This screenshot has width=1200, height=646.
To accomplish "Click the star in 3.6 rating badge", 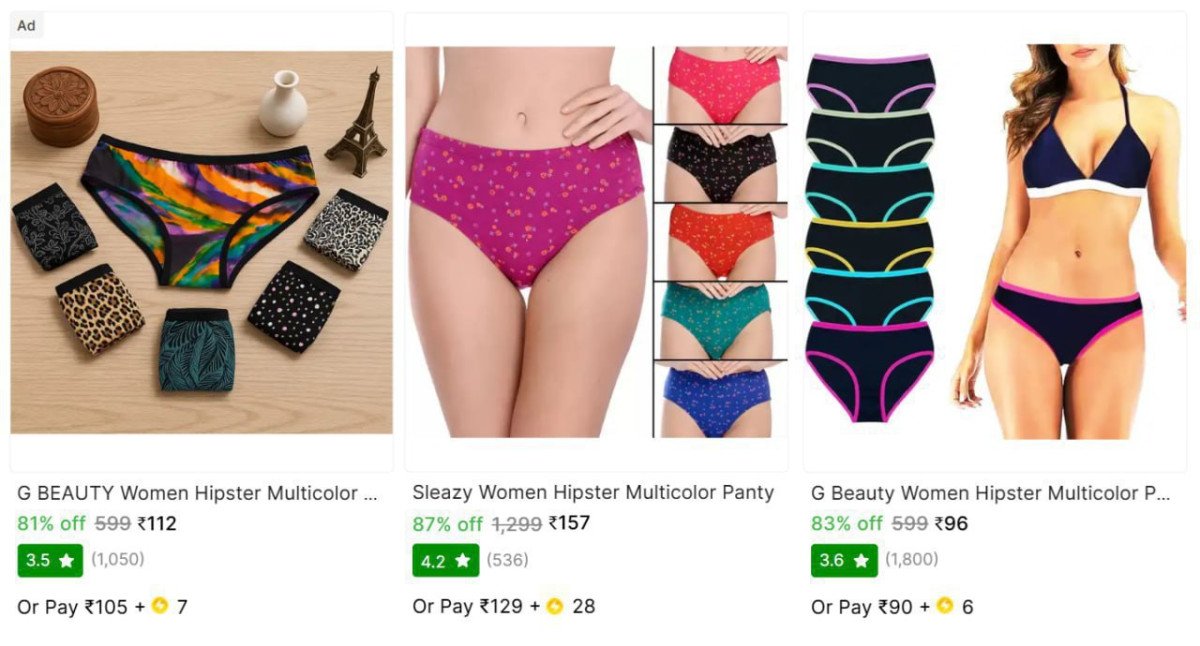I will (861, 561).
